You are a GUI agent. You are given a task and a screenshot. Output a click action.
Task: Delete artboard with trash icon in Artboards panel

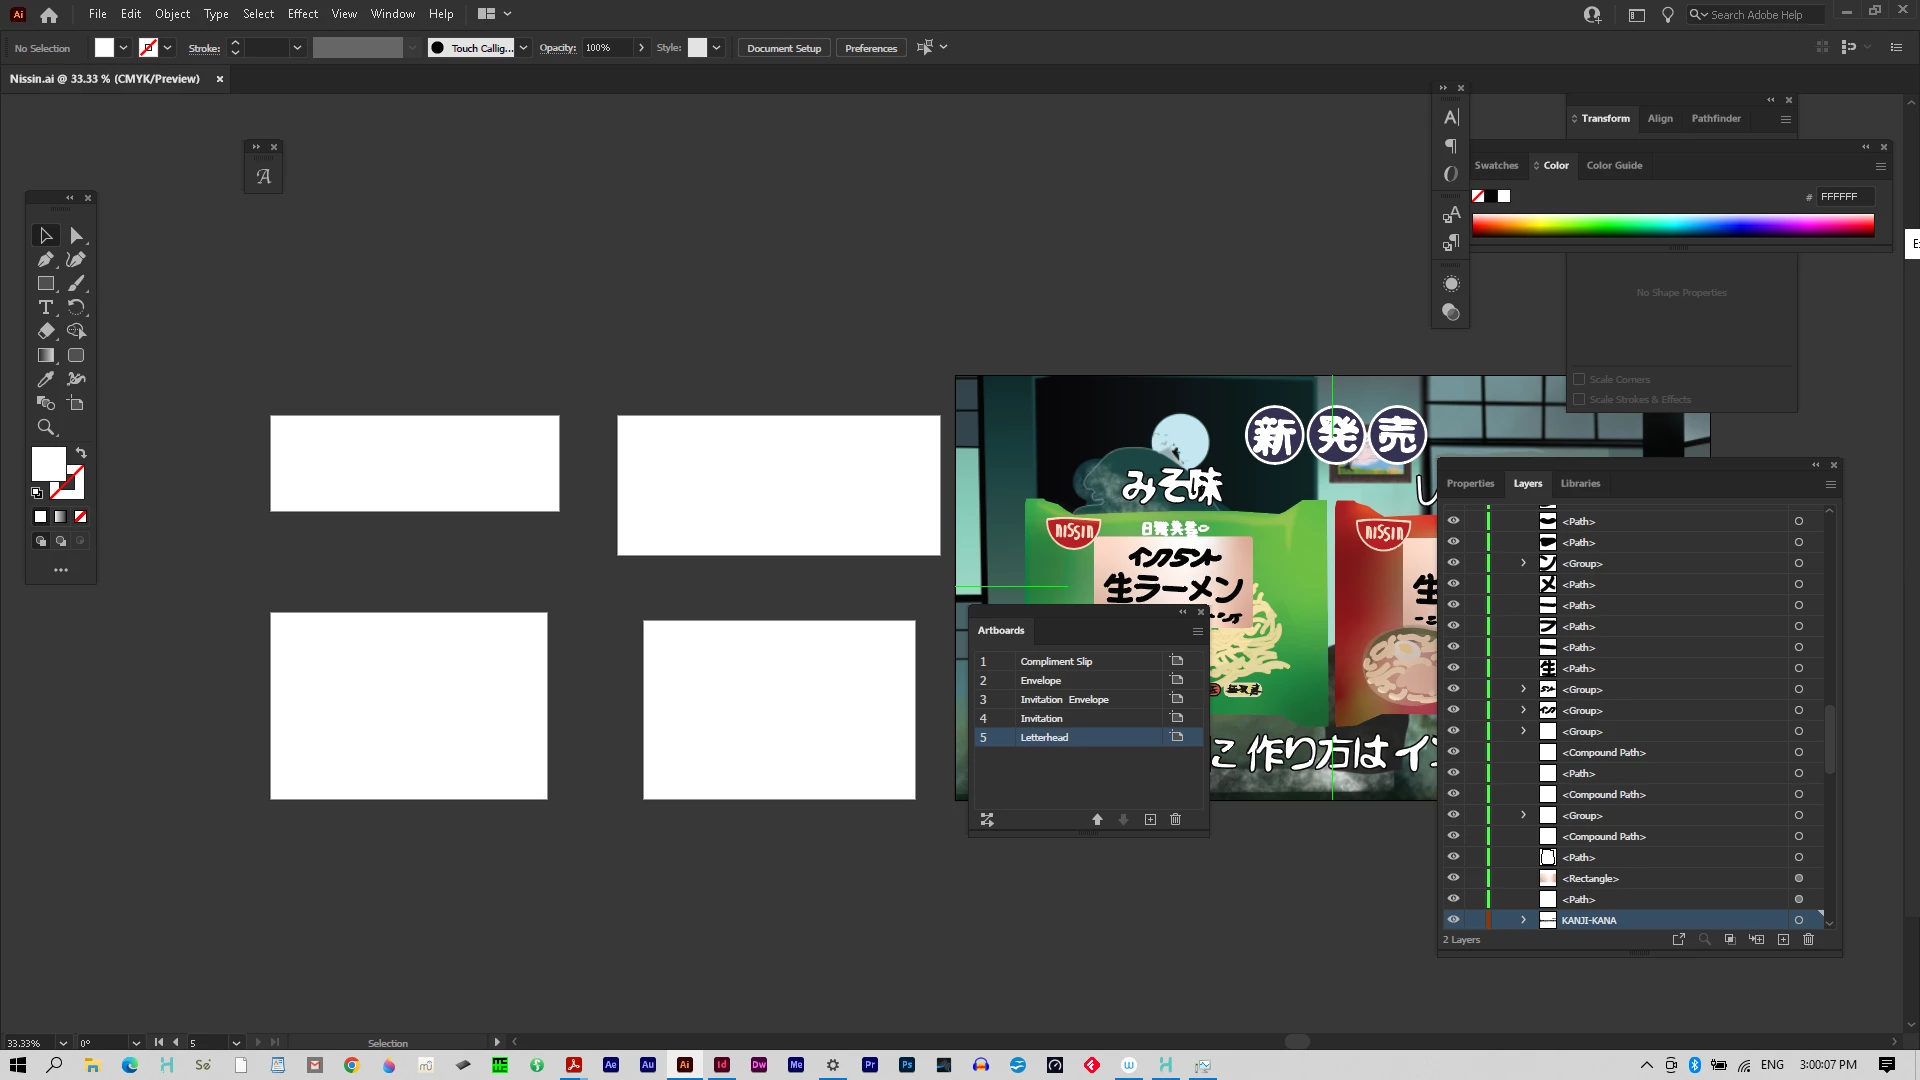pyautogui.click(x=1176, y=819)
